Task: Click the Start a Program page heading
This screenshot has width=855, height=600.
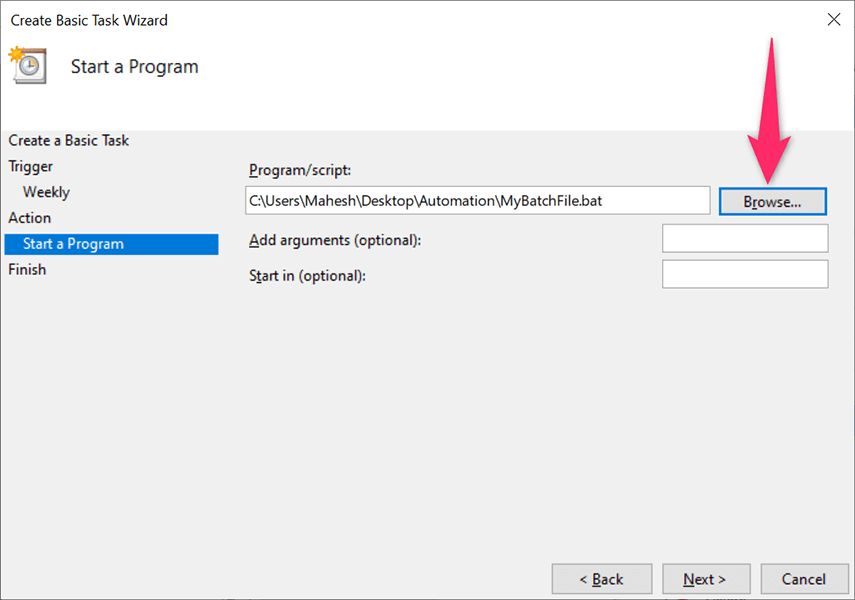Action: pos(134,67)
